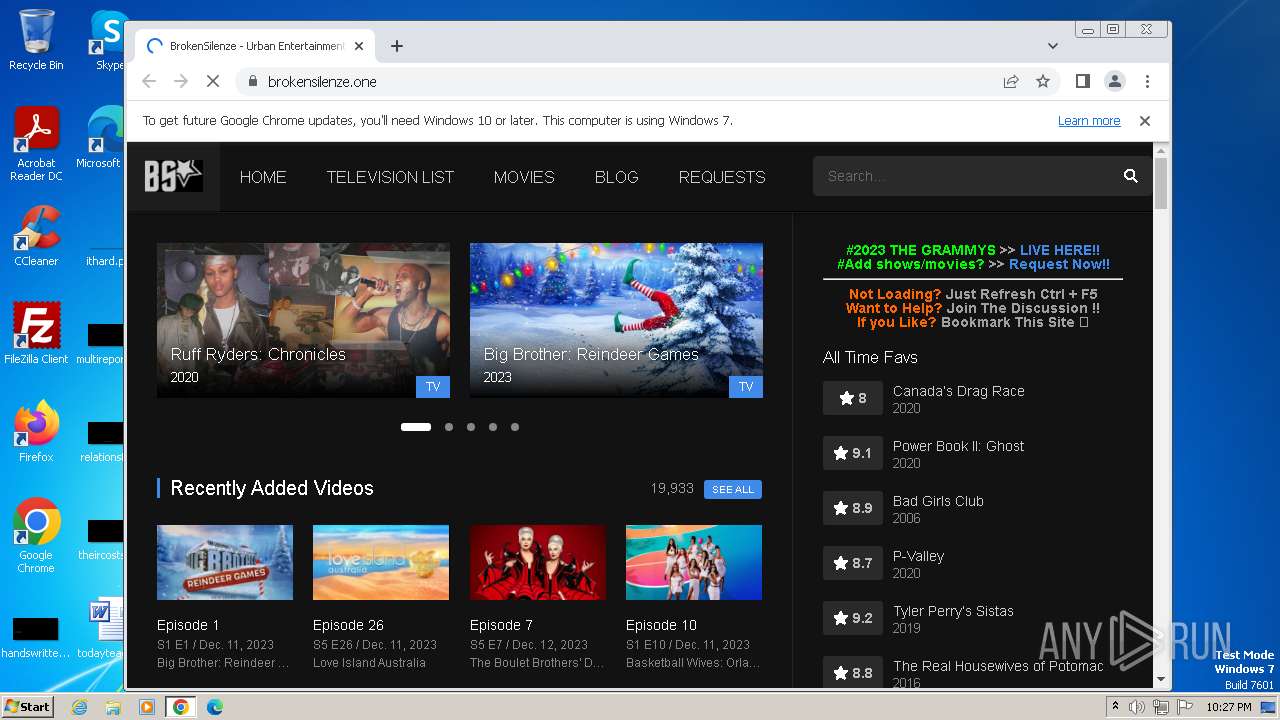Open Microsoft Edge in taskbar

coord(214,707)
